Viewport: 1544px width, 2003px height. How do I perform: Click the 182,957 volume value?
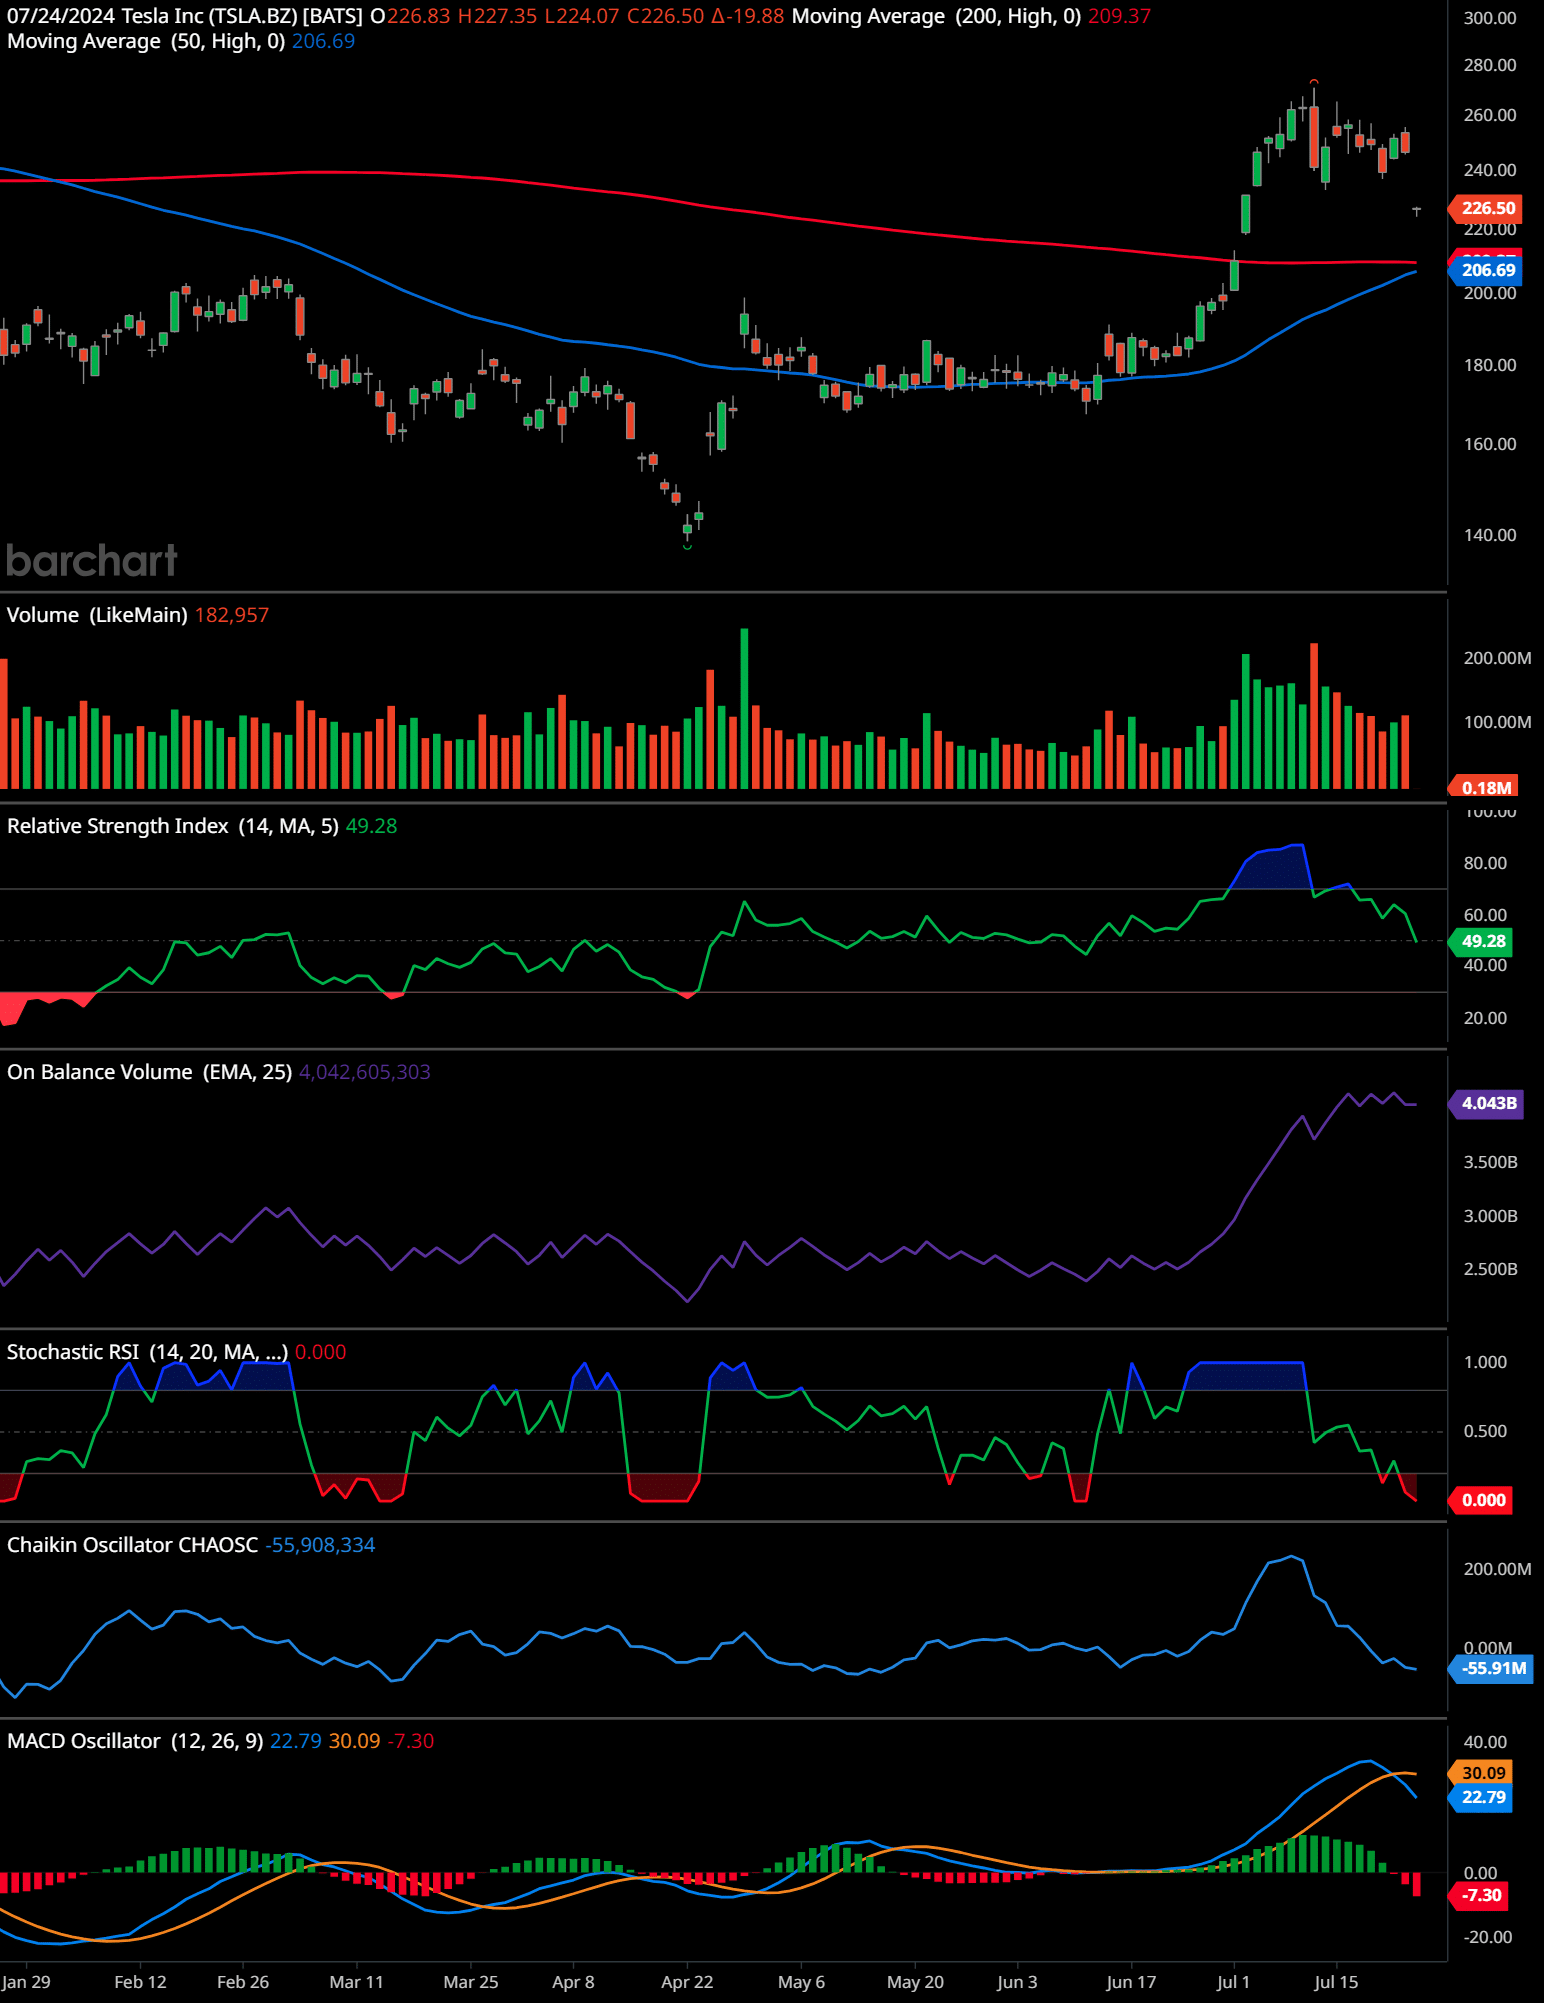coord(232,615)
